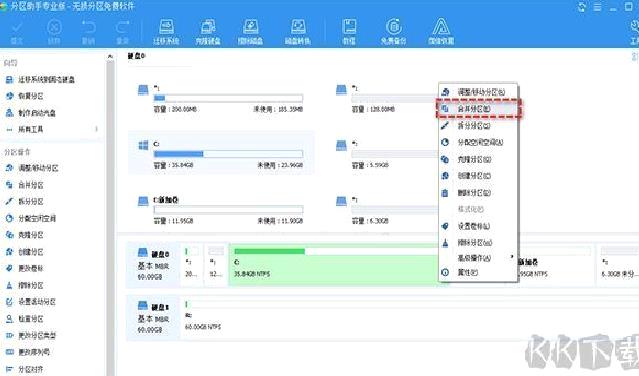Click the sidebar vertical scrollbar track
This screenshot has width=639, height=376.
110,218
